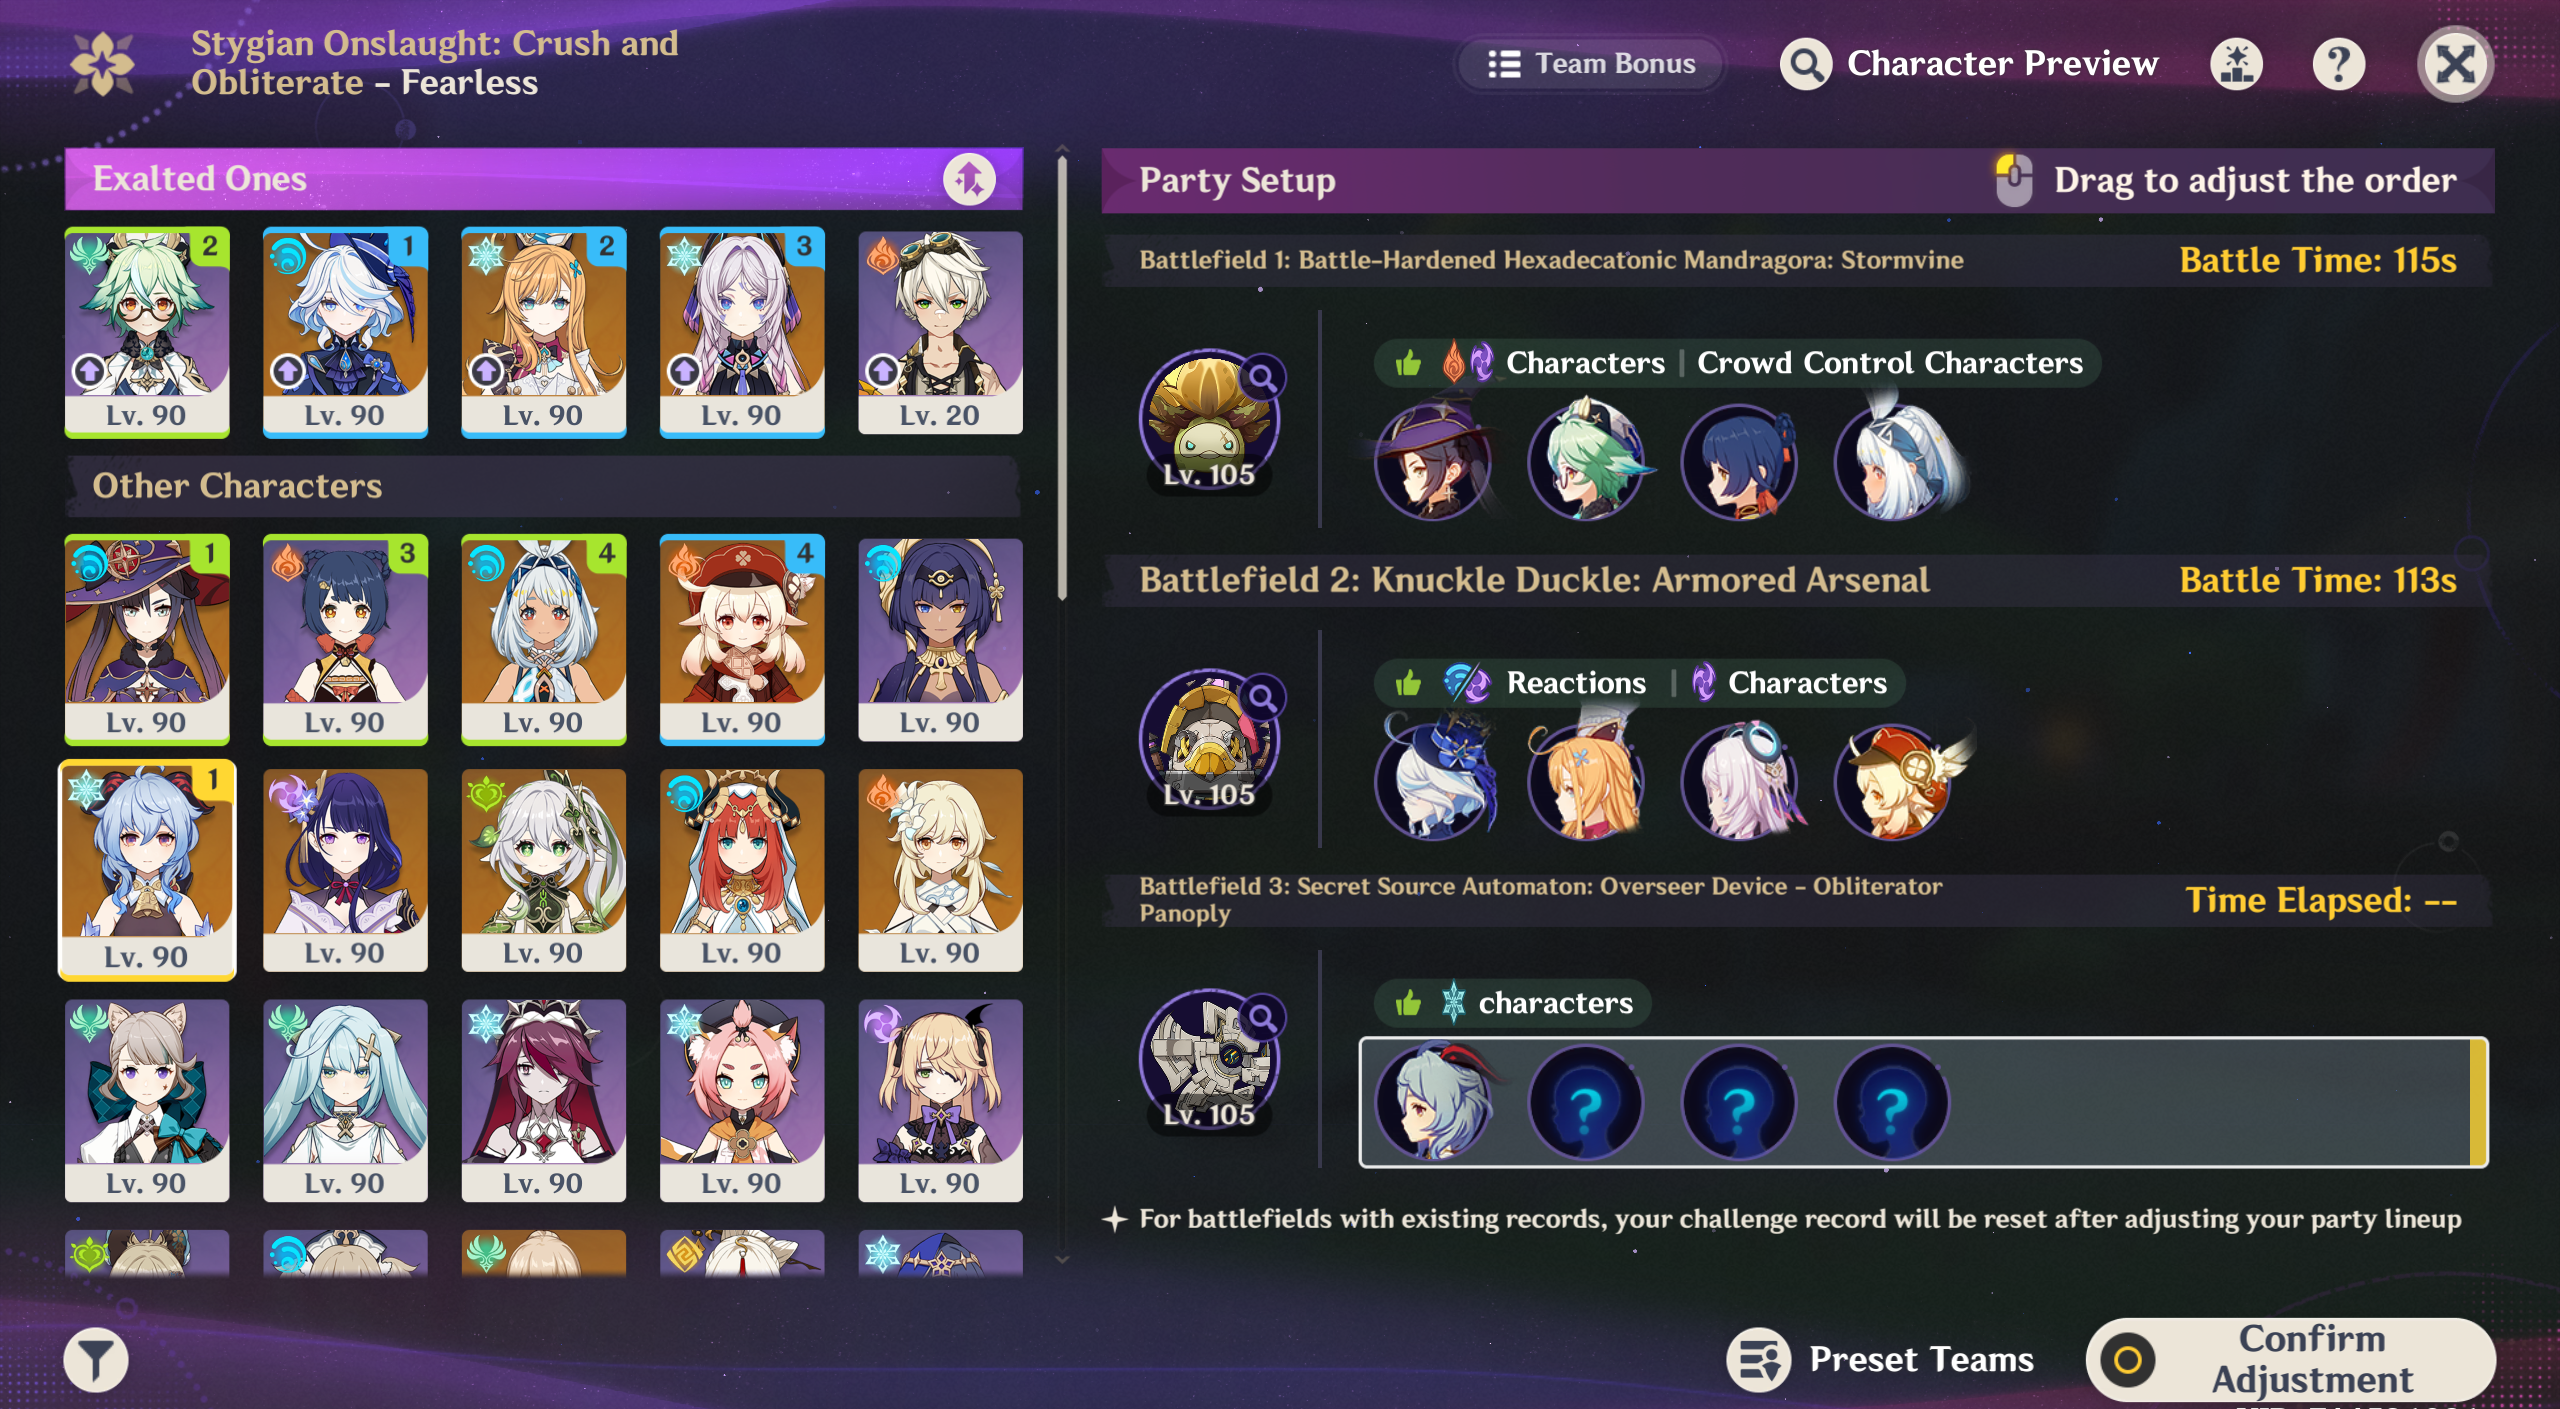This screenshot has height=1409, width=2560.
Task: Click the ranking podium icon at top
Action: 2236,64
